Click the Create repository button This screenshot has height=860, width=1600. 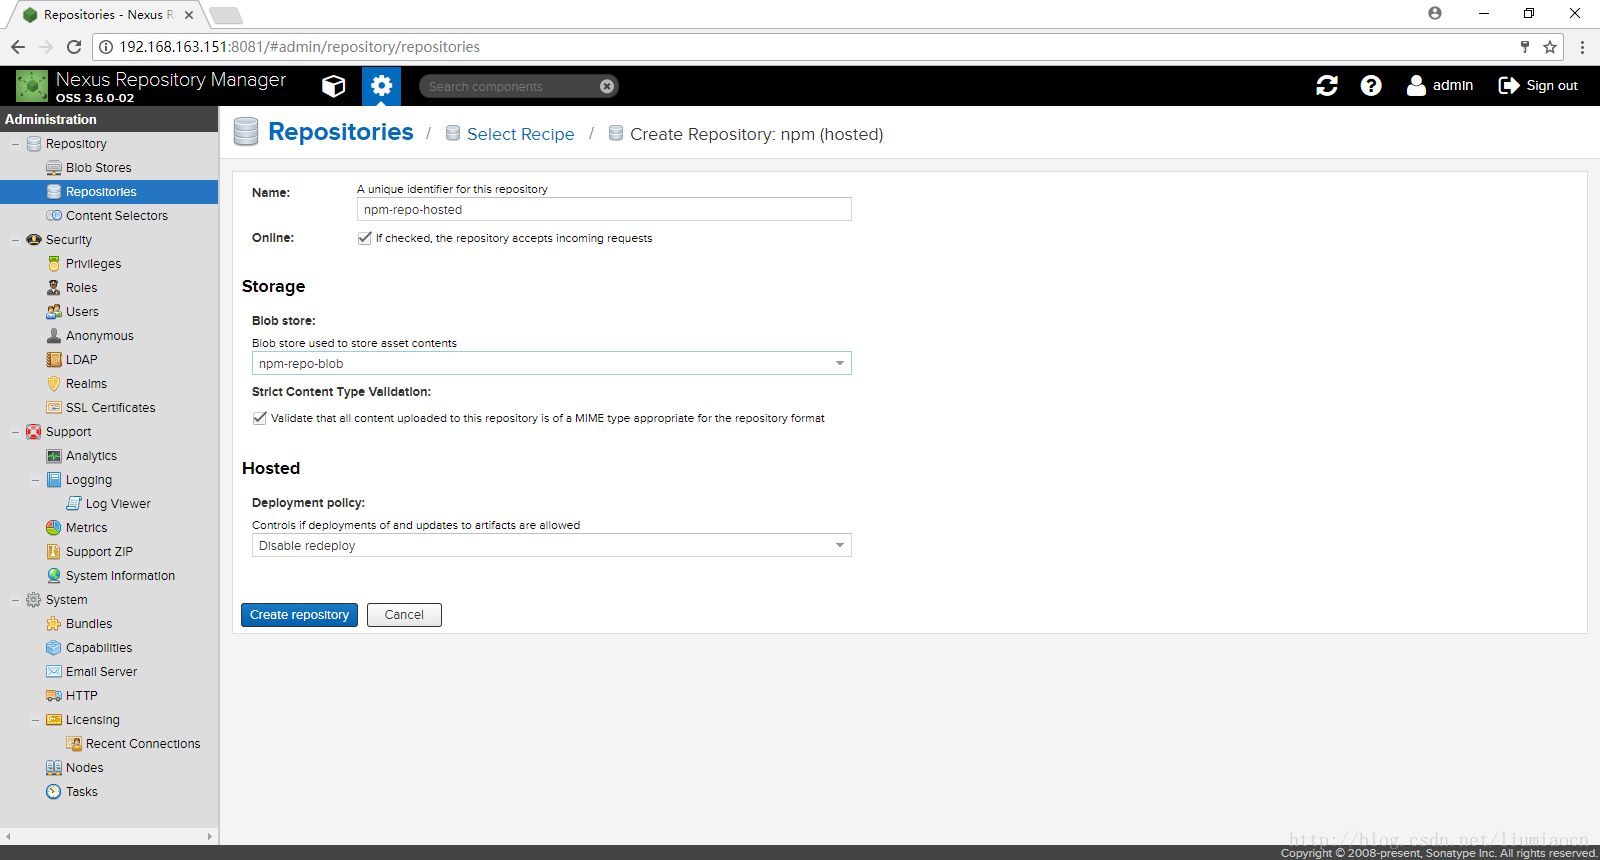299,615
